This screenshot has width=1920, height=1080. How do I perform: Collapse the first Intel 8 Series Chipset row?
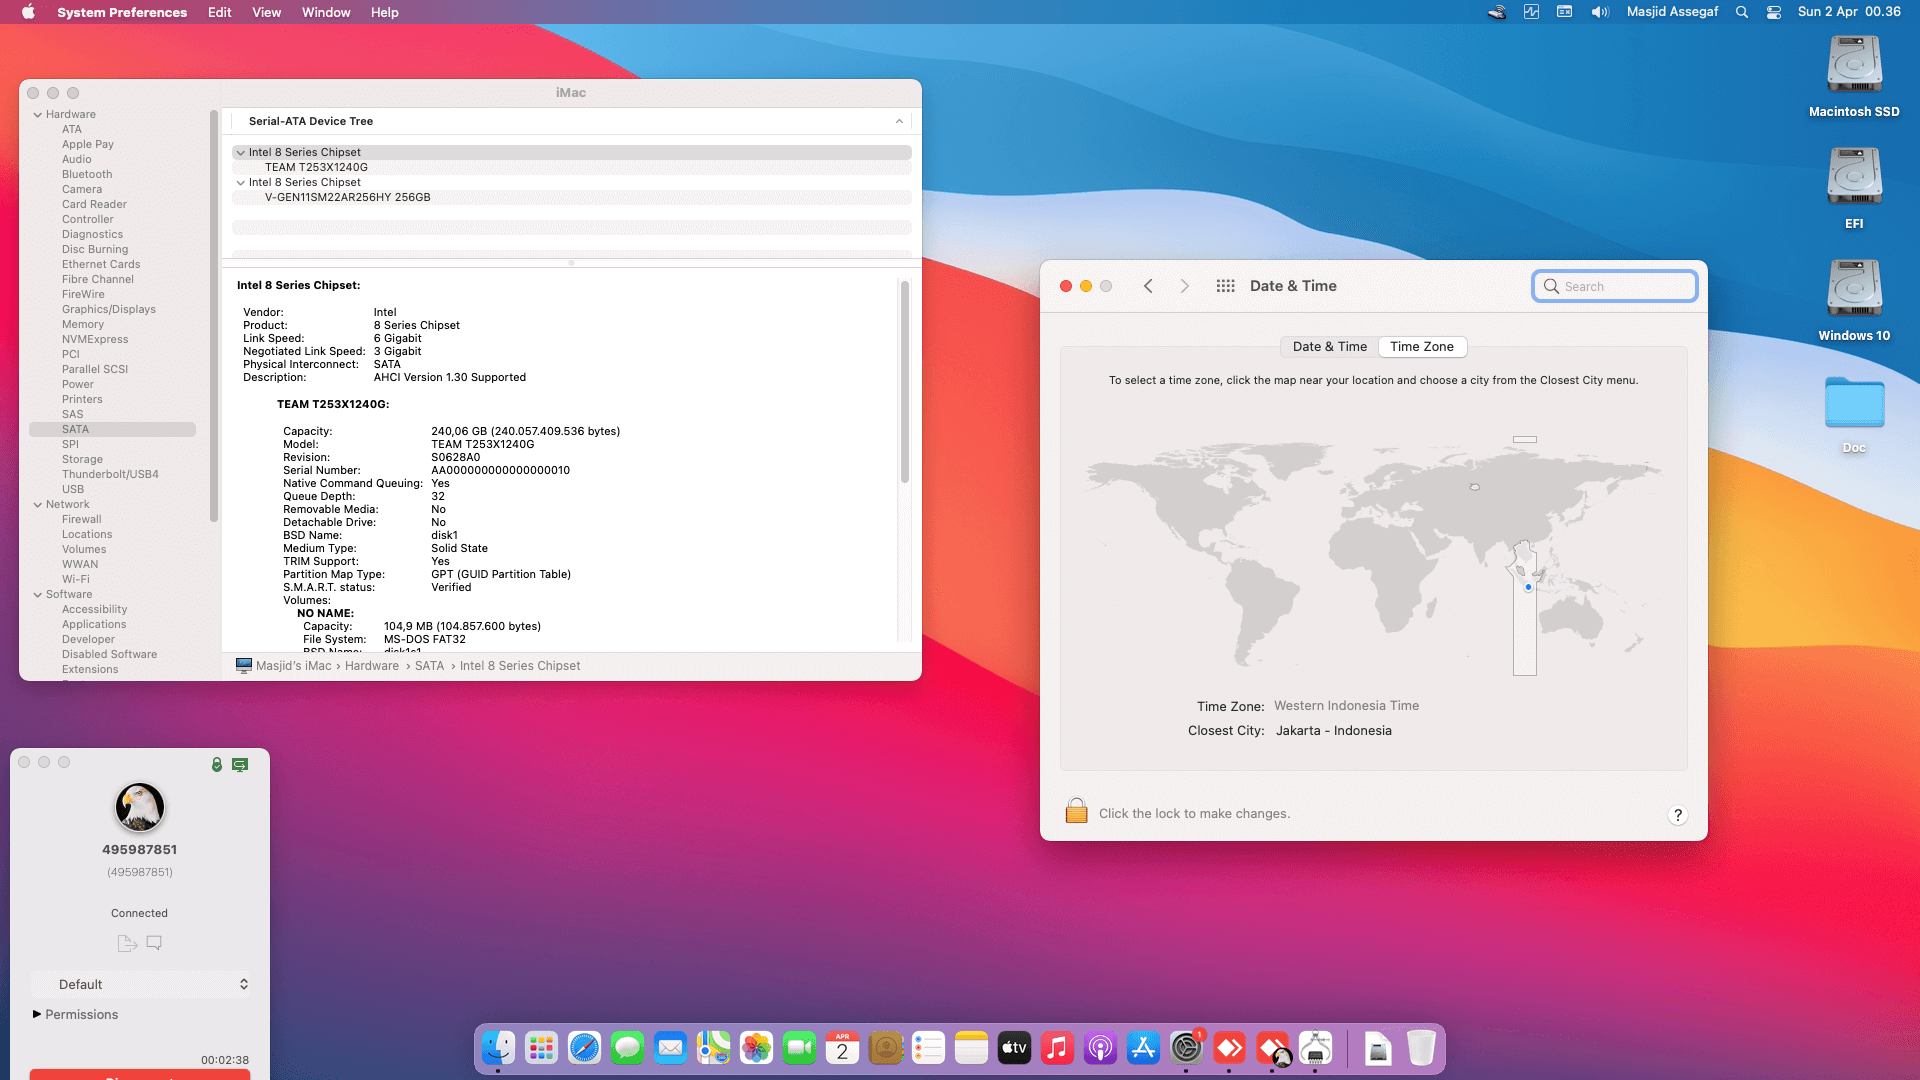tap(241, 153)
